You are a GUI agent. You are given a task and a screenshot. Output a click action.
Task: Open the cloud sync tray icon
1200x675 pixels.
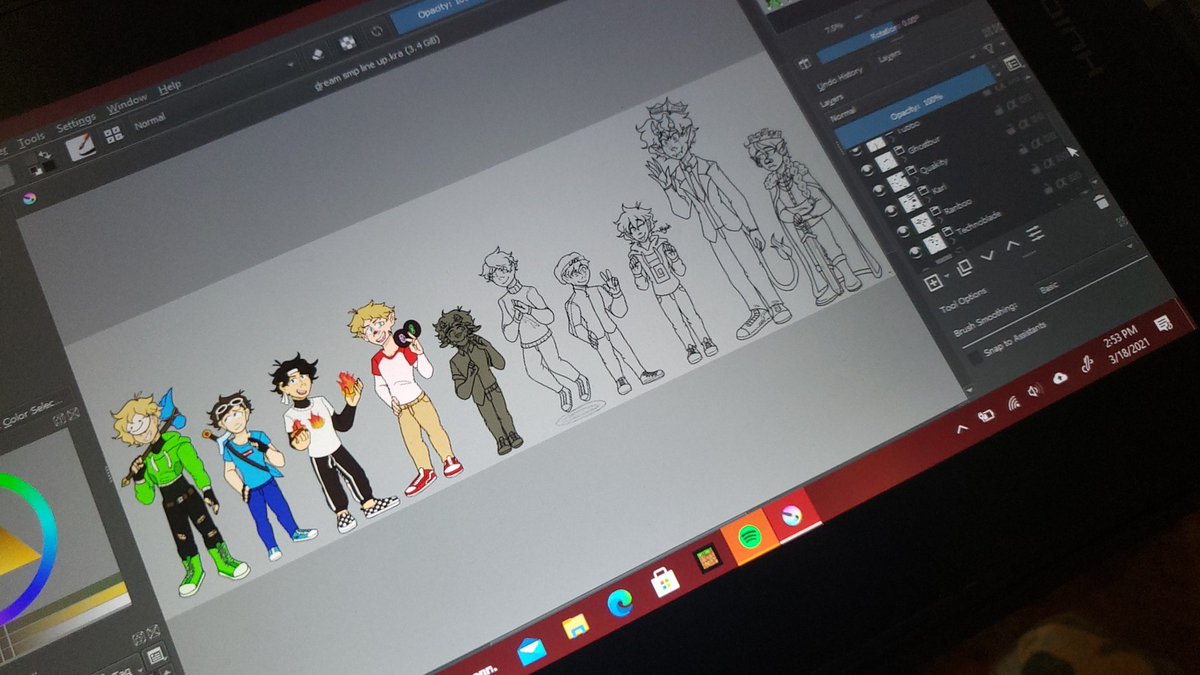tap(1060, 377)
